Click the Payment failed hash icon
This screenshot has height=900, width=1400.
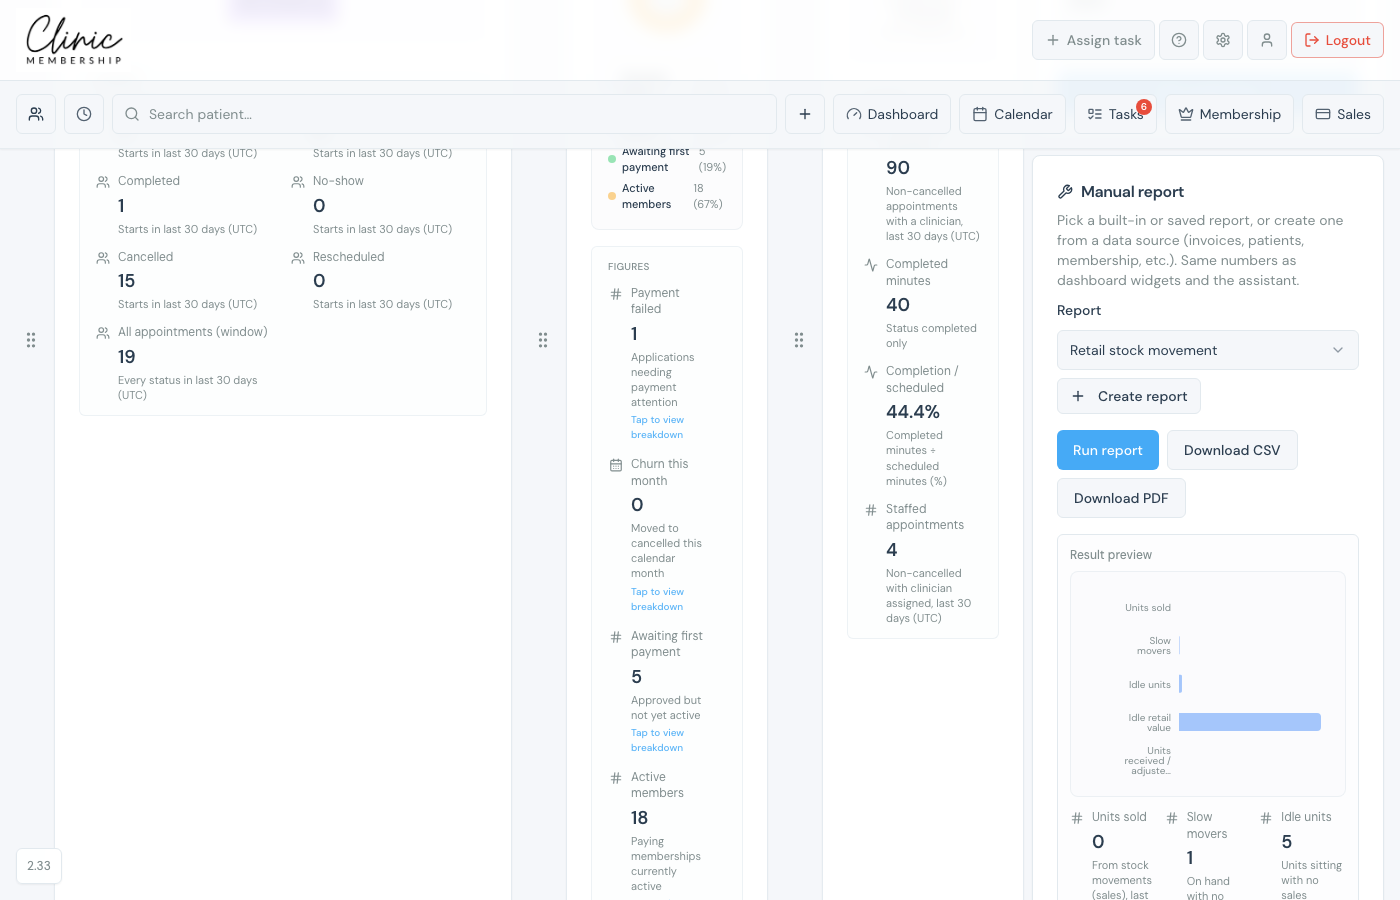click(x=616, y=294)
